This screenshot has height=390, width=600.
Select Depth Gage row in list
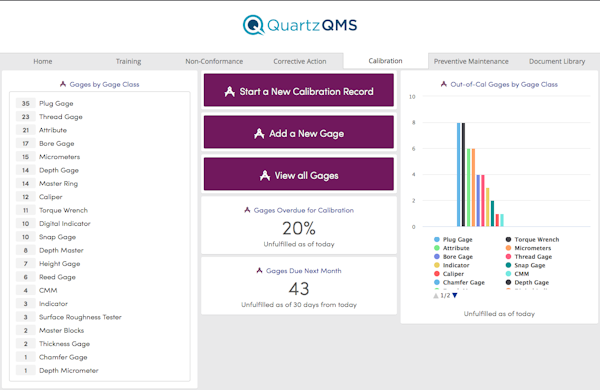coord(99,170)
